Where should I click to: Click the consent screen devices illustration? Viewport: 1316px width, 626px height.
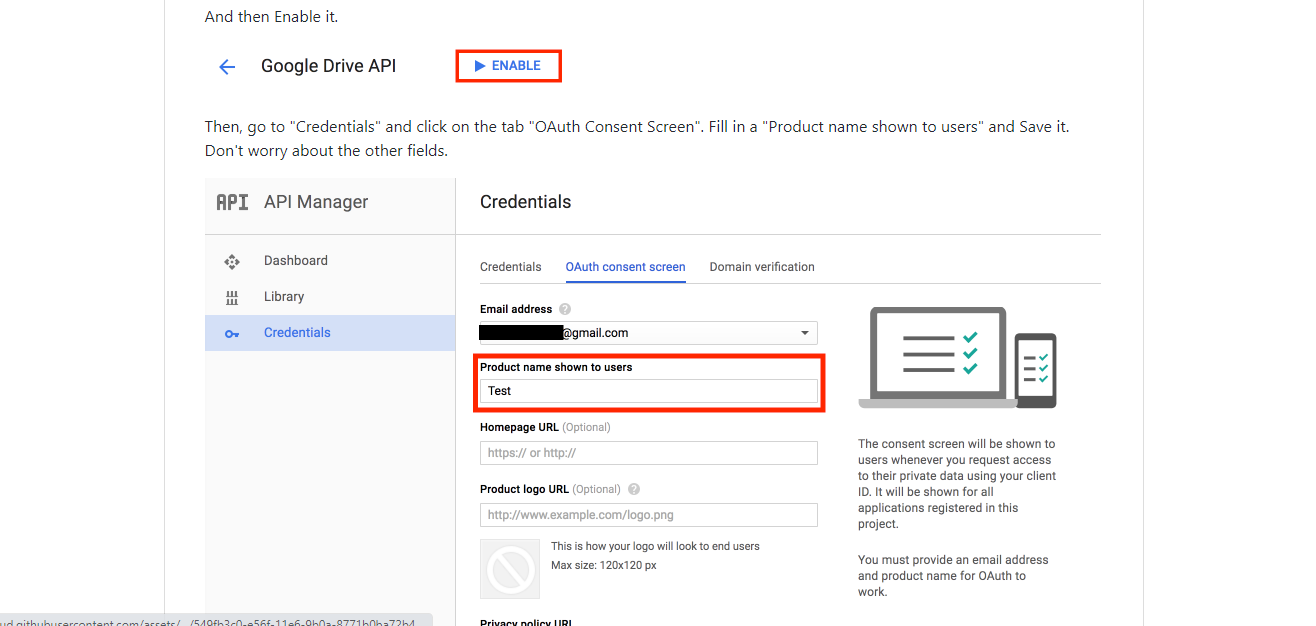tap(957, 357)
